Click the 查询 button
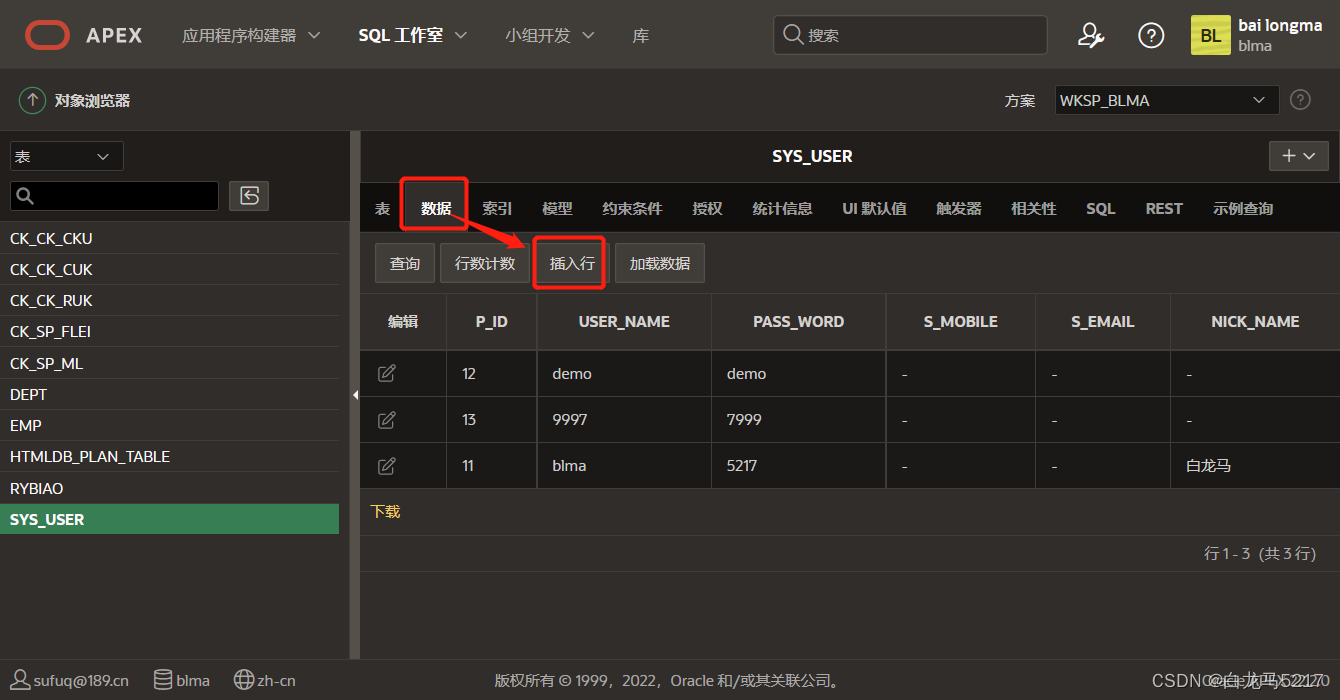The width and height of the screenshot is (1340, 700). [x=405, y=264]
